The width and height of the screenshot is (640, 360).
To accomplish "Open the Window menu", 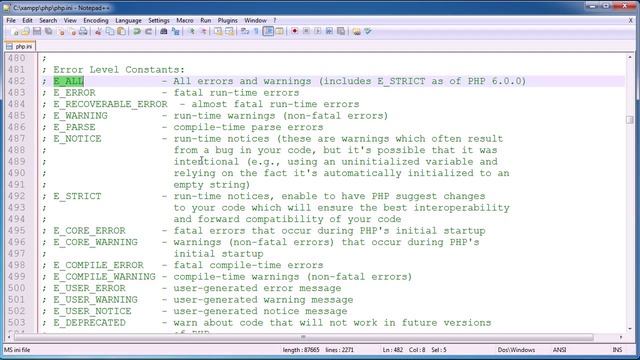I will point(255,20).
